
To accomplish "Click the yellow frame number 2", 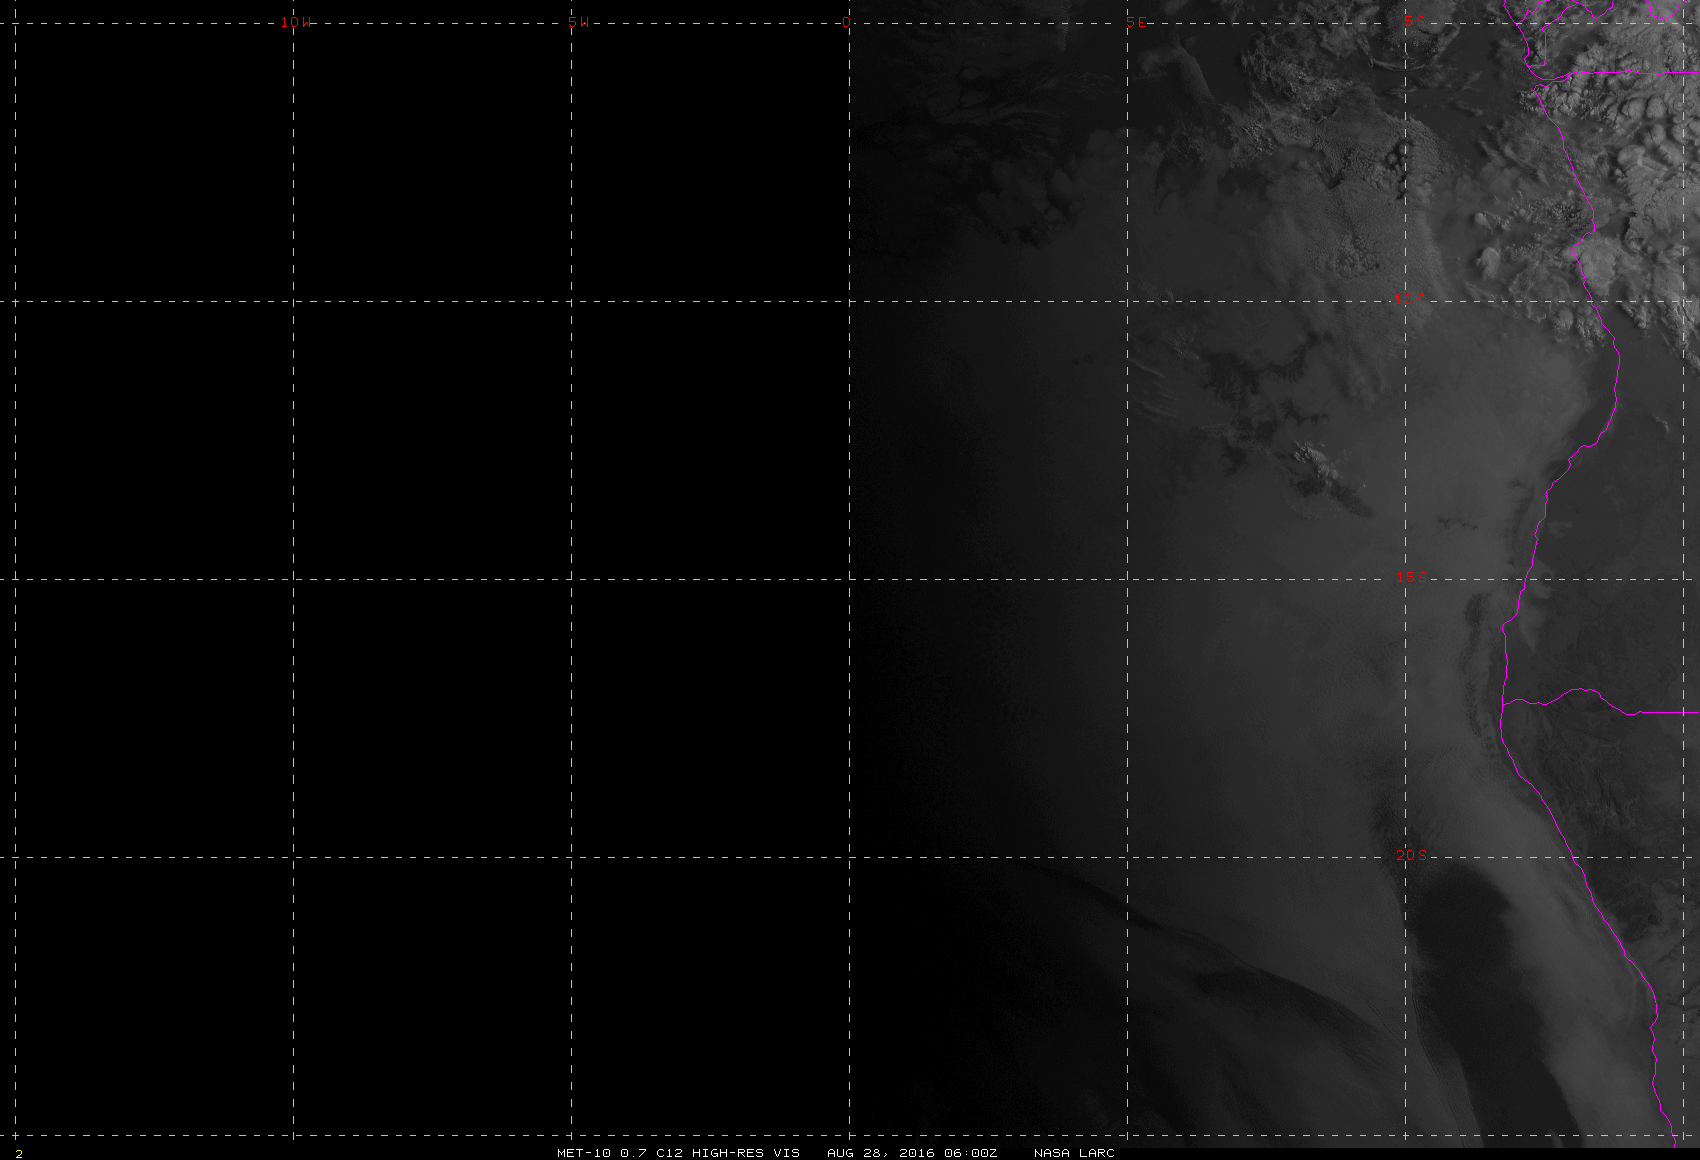I will click(x=19, y=1154).
